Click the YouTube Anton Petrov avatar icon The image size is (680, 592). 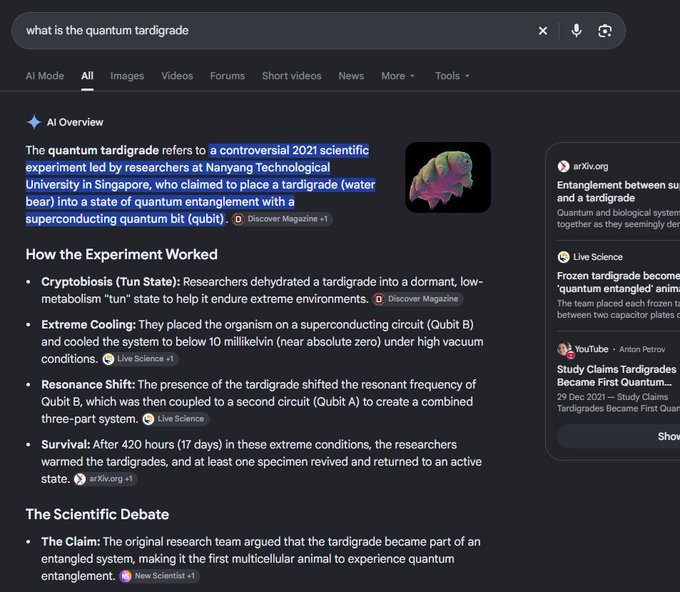pyautogui.click(x=565, y=350)
